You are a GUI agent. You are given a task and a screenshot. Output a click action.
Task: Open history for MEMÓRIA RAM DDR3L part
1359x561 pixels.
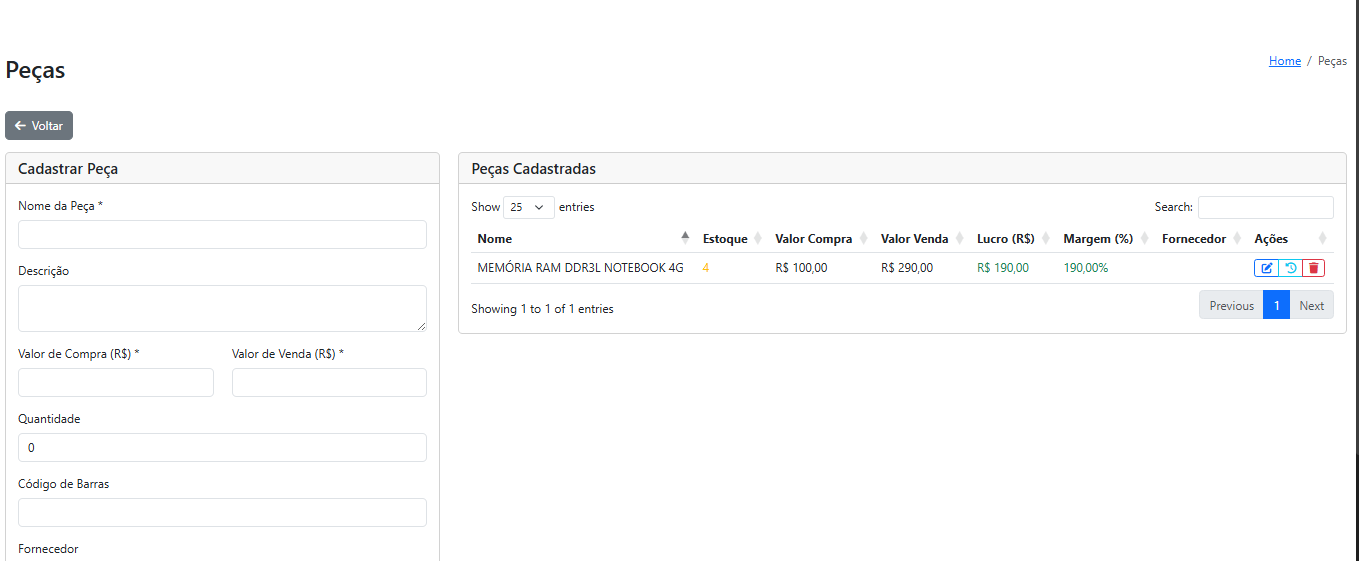coord(1290,268)
